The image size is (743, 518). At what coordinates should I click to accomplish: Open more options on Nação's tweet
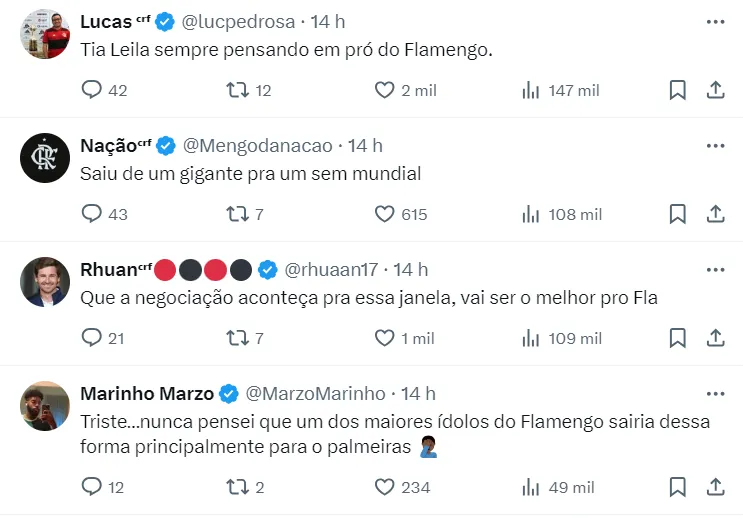715,145
